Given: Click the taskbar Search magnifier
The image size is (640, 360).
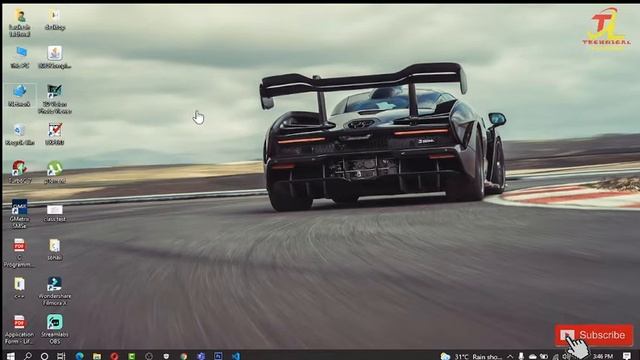Looking at the screenshot, I should [x=28, y=356].
